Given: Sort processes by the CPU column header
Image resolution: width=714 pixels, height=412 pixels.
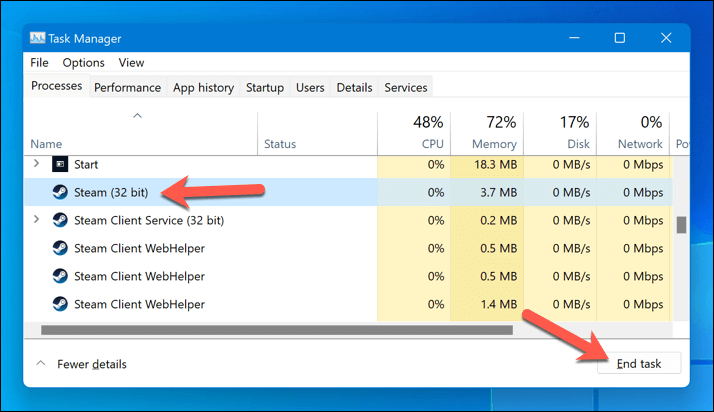Looking at the screenshot, I should tap(414, 133).
